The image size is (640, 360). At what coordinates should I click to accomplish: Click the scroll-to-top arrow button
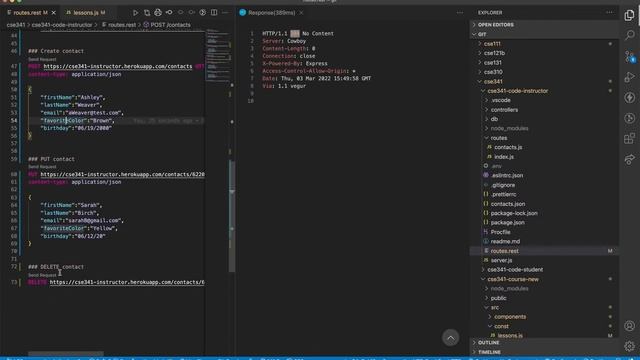pyautogui.click(x=451, y=338)
